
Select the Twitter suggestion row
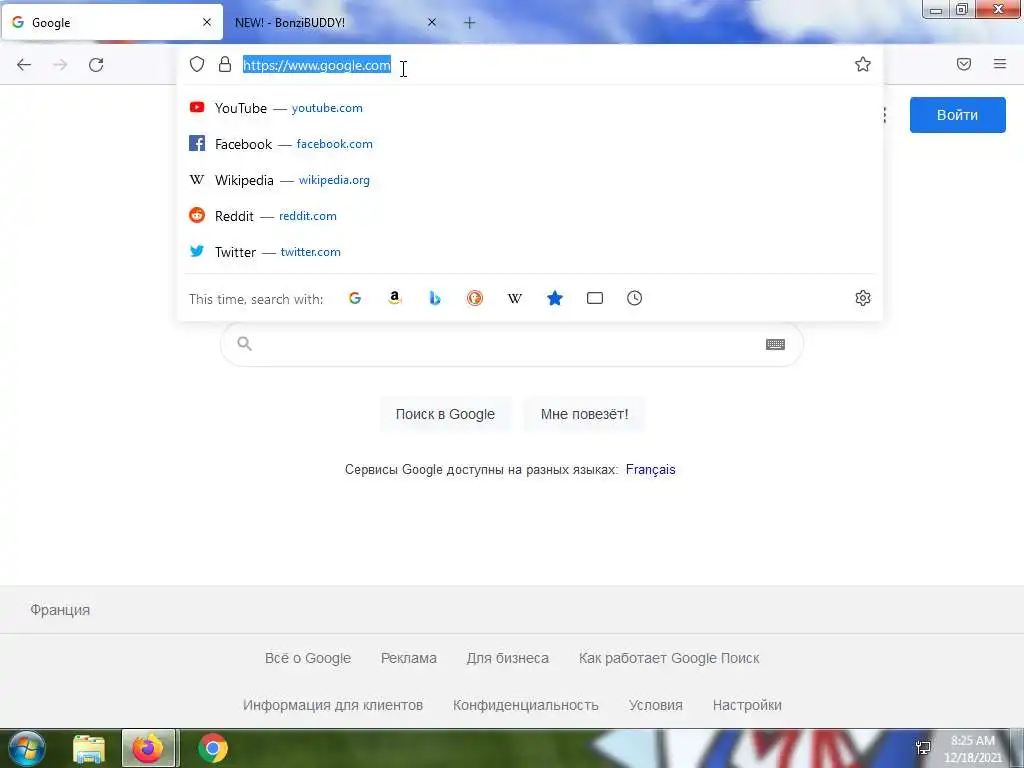click(x=530, y=251)
